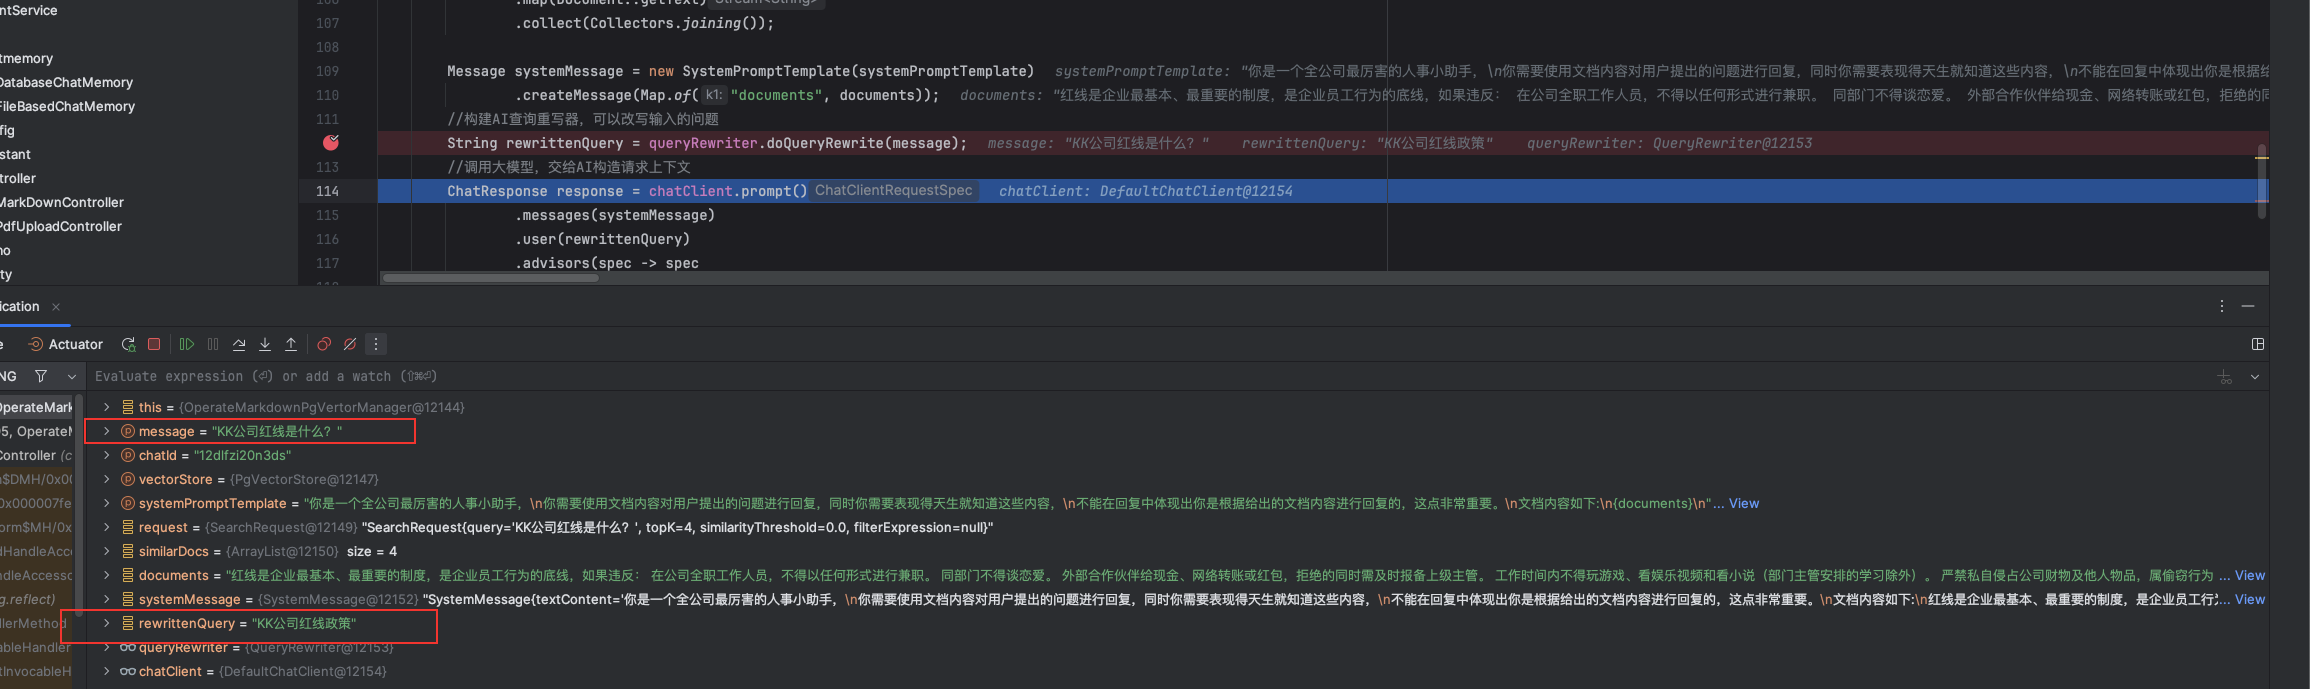Click the field icon next to similarDocs
This screenshot has height=689, width=2310.
[x=128, y=551]
